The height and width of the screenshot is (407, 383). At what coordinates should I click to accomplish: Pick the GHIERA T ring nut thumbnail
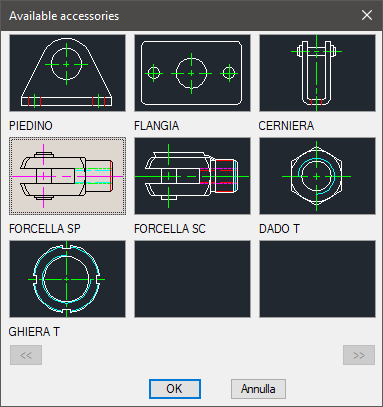[x=67, y=279]
